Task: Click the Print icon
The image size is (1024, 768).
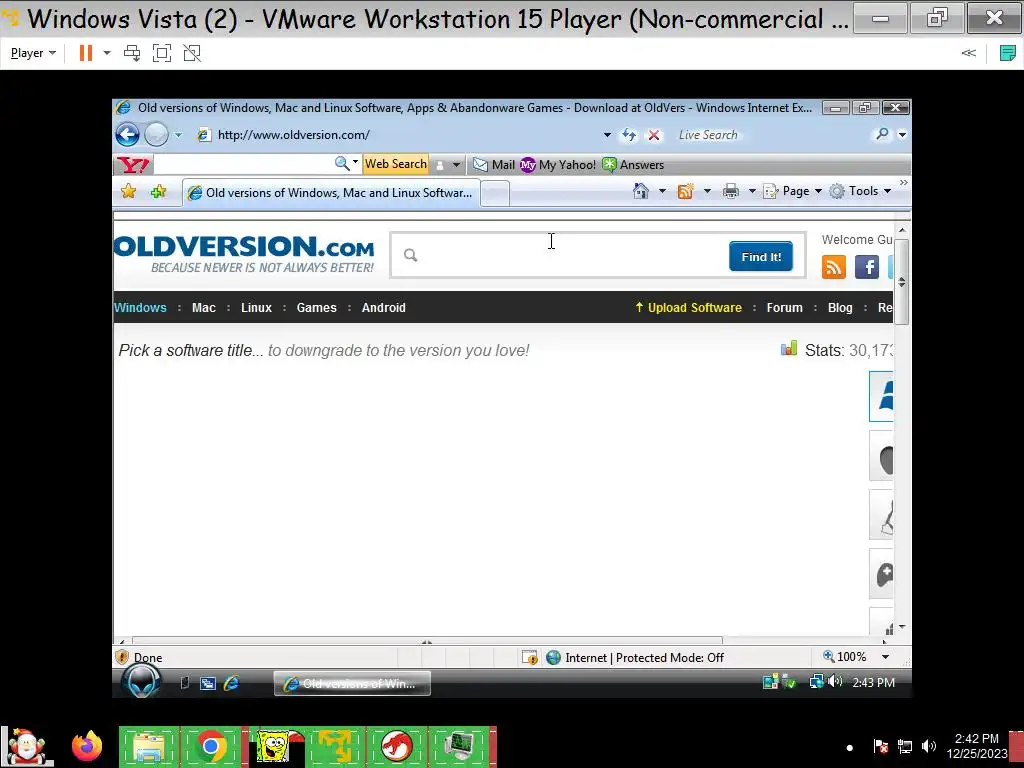Action: coord(731,191)
